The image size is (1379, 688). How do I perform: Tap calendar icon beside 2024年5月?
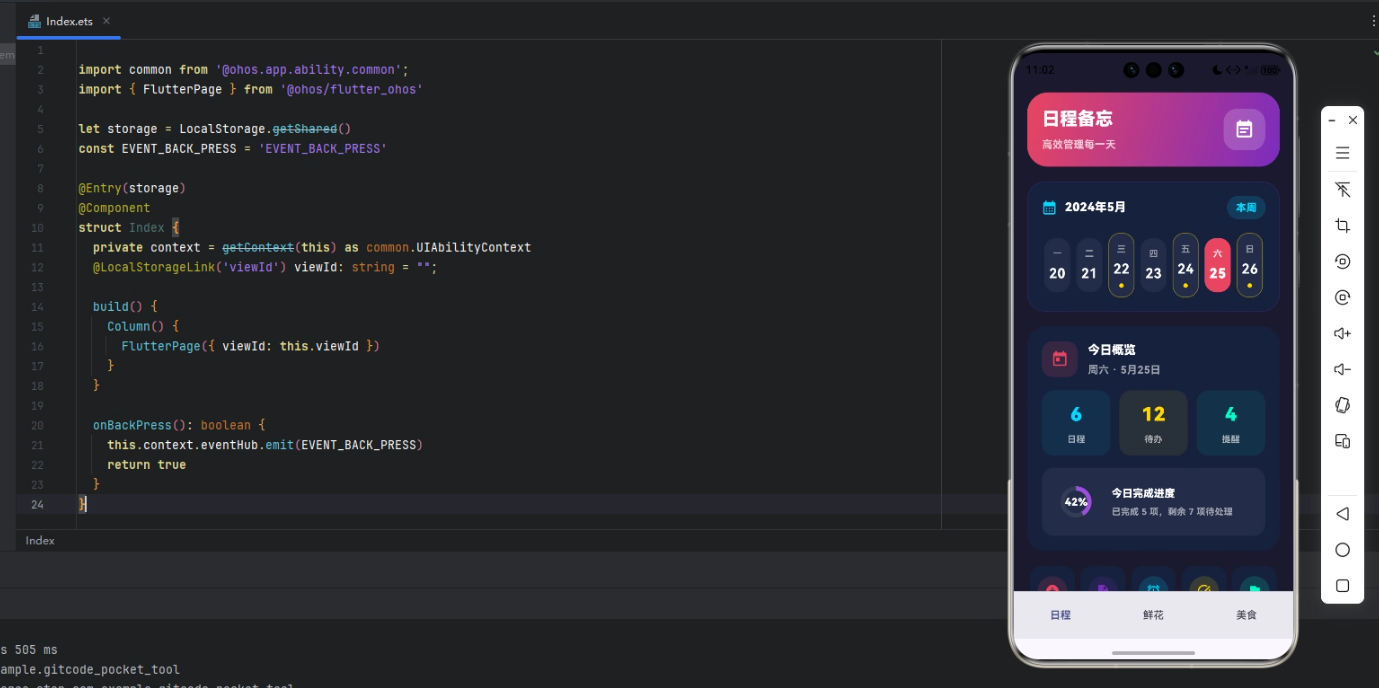click(x=1049, y=208)
